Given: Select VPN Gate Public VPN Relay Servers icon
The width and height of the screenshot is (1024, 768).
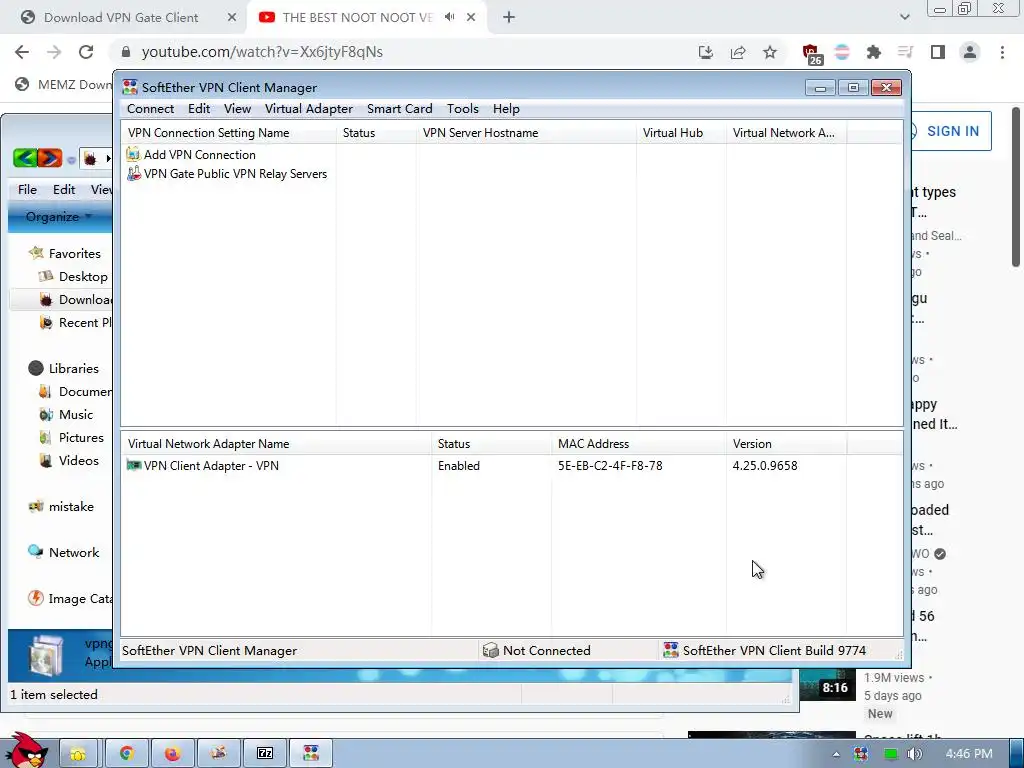Looking at the screenshot, I should click(x=133, y=174).
